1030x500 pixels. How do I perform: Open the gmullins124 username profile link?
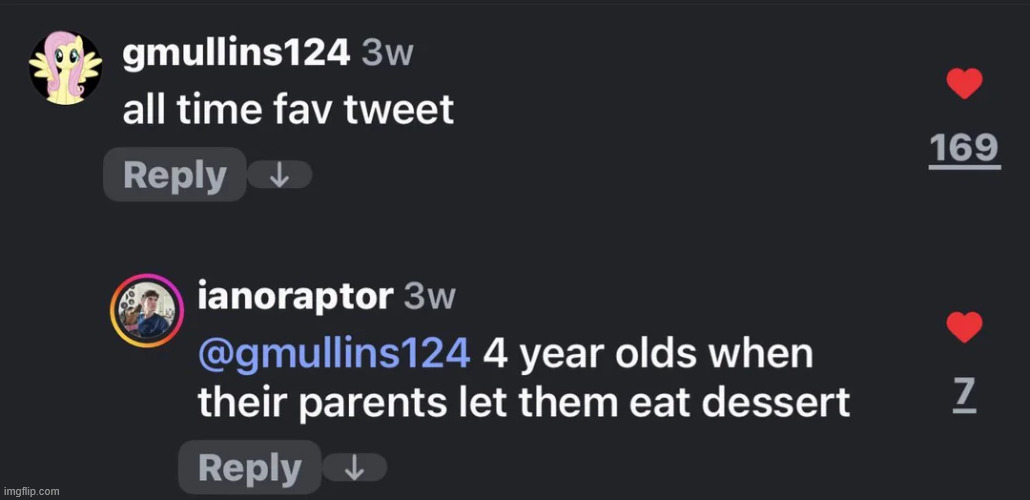(235, 54)
